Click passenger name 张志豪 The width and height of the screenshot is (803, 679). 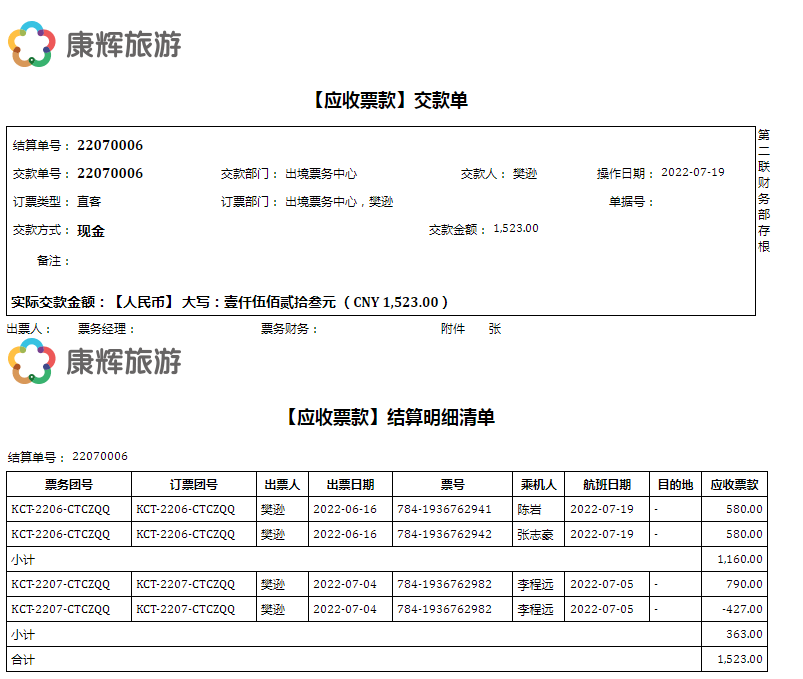click(535, 534)
